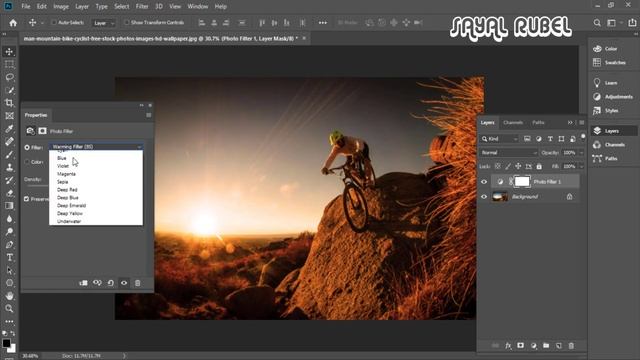
Task: Select the Rectangular Marquee tool
Action: coord(9,64)
